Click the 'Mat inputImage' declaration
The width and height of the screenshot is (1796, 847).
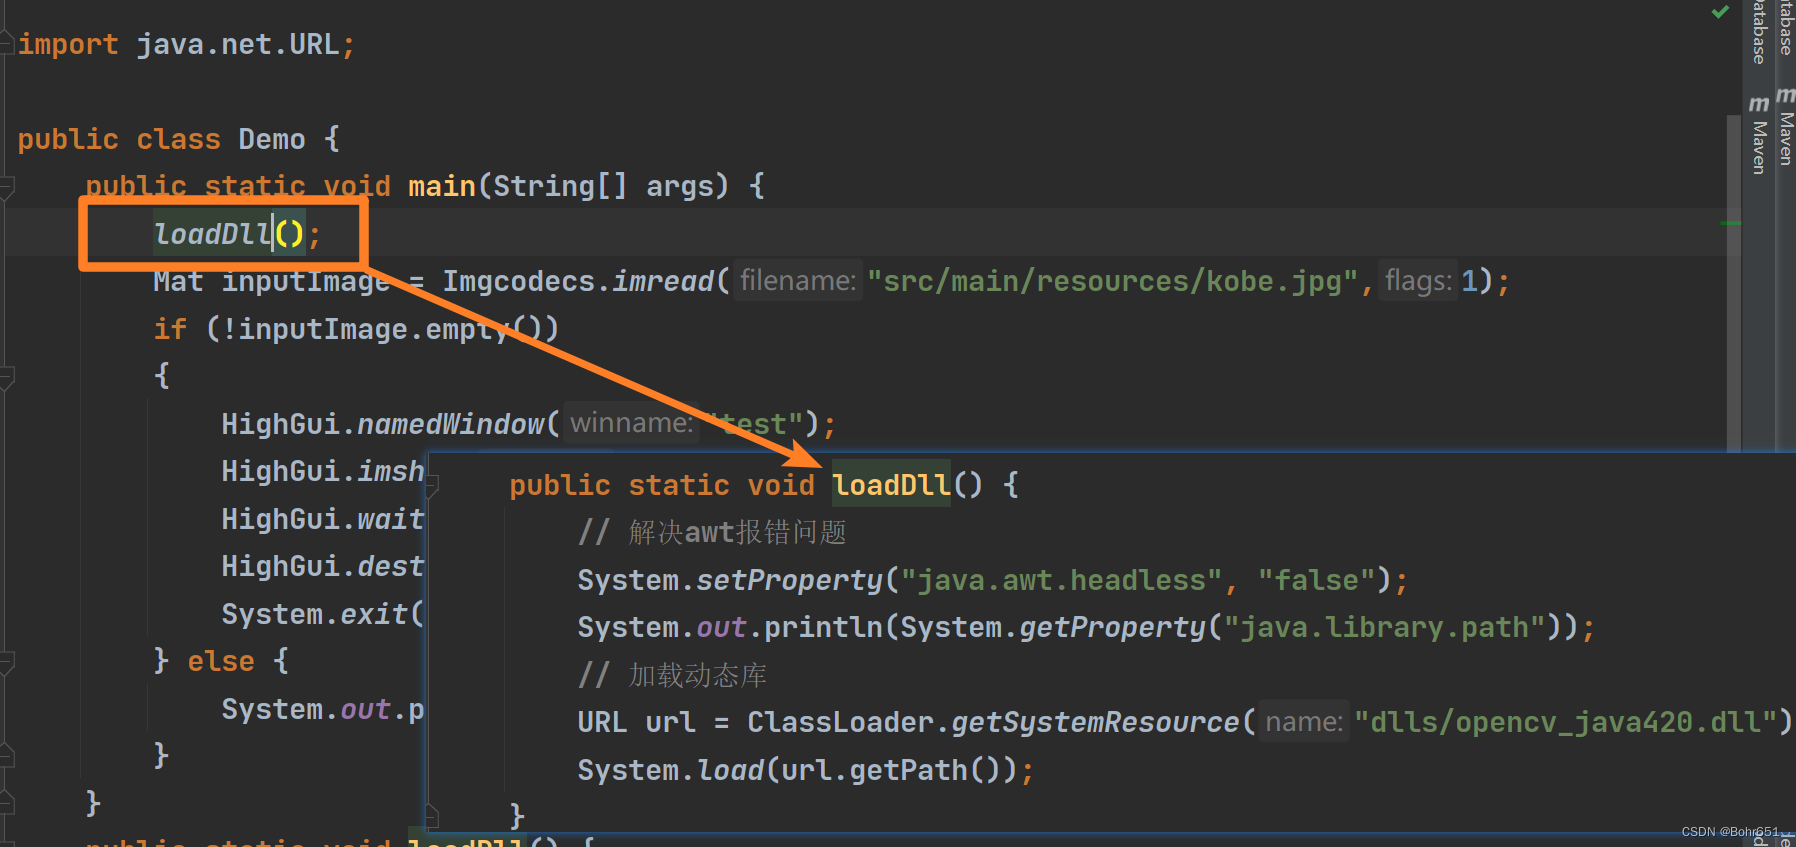271,281
